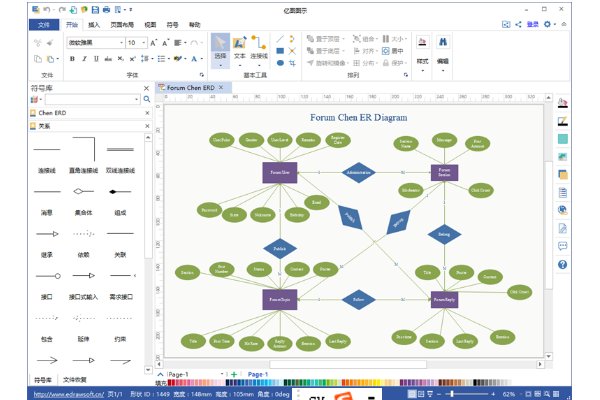Toggle bold formatting
Viewport: 600px width, 400px height.
click(72, 59)
